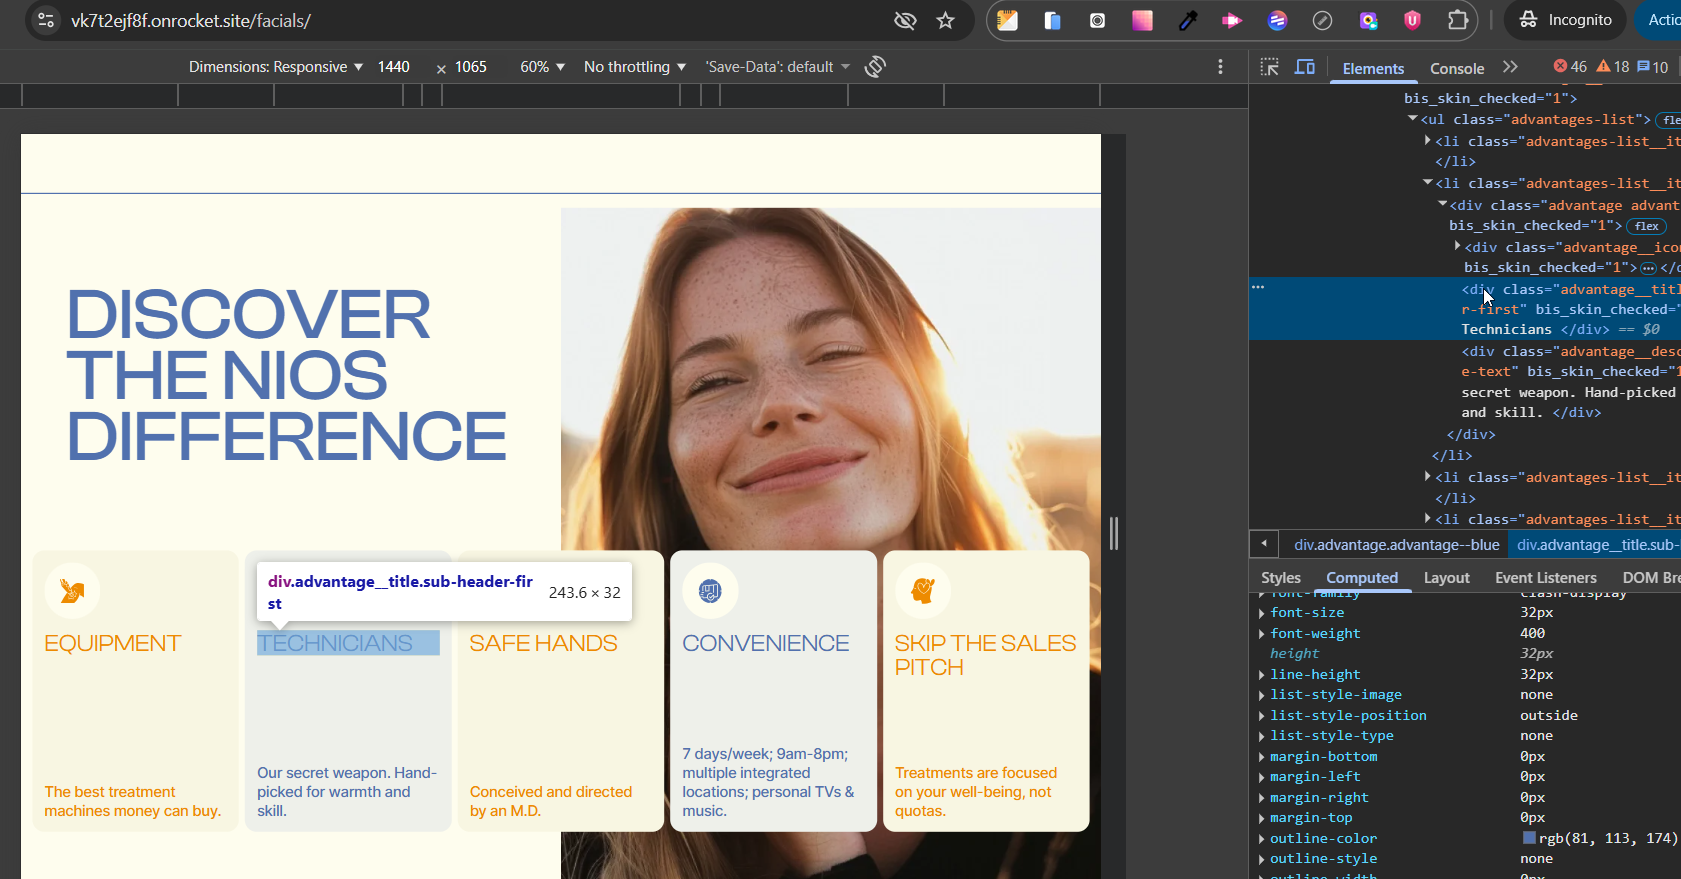Click the crossed-eye tracking protection icon
1681x879 pixels.
click(x=905, y=20)
